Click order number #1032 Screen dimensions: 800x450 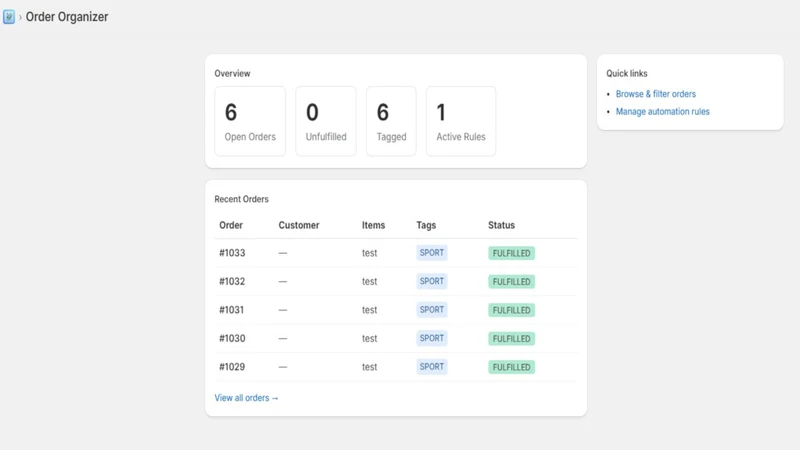(x=232, y=282)
